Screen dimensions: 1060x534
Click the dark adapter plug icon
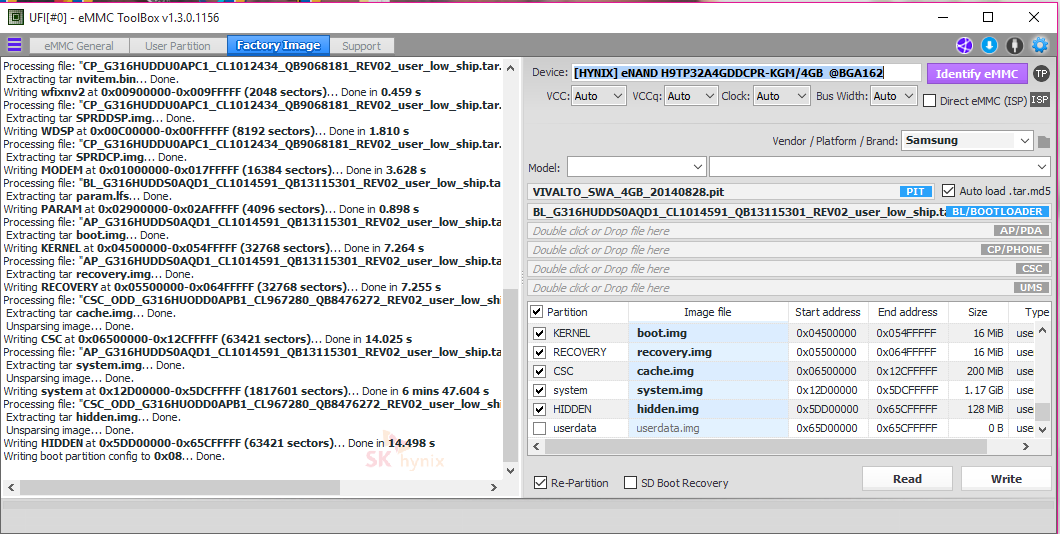tap(1014, 45)
